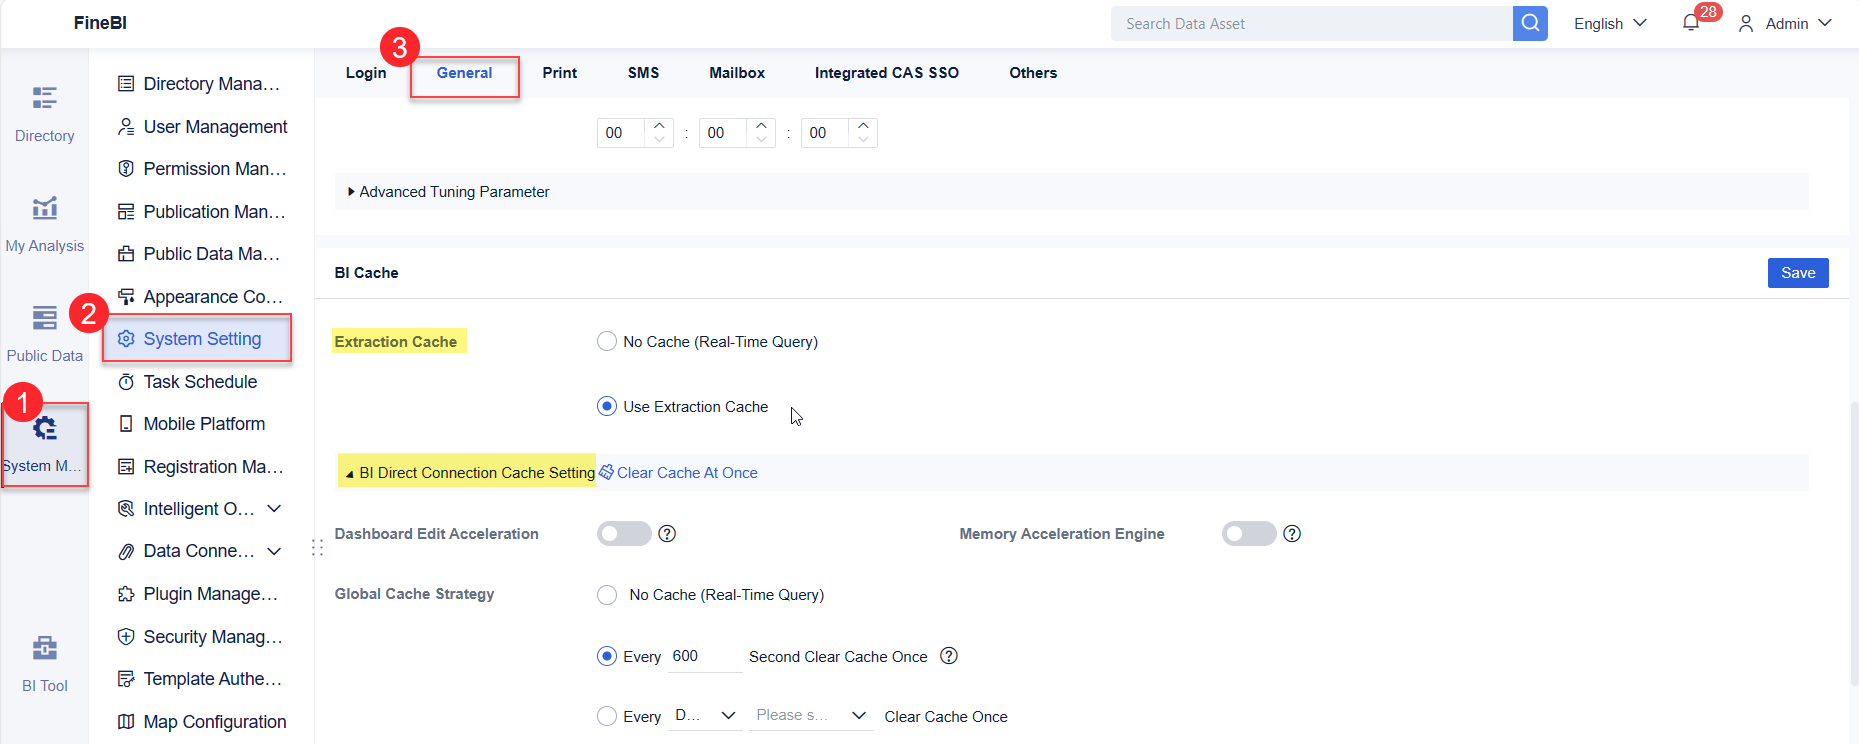The height and width of the screenshot is (744, 1859).
Task: Click the Mobile Platform icon
Action: coord(126,424)
